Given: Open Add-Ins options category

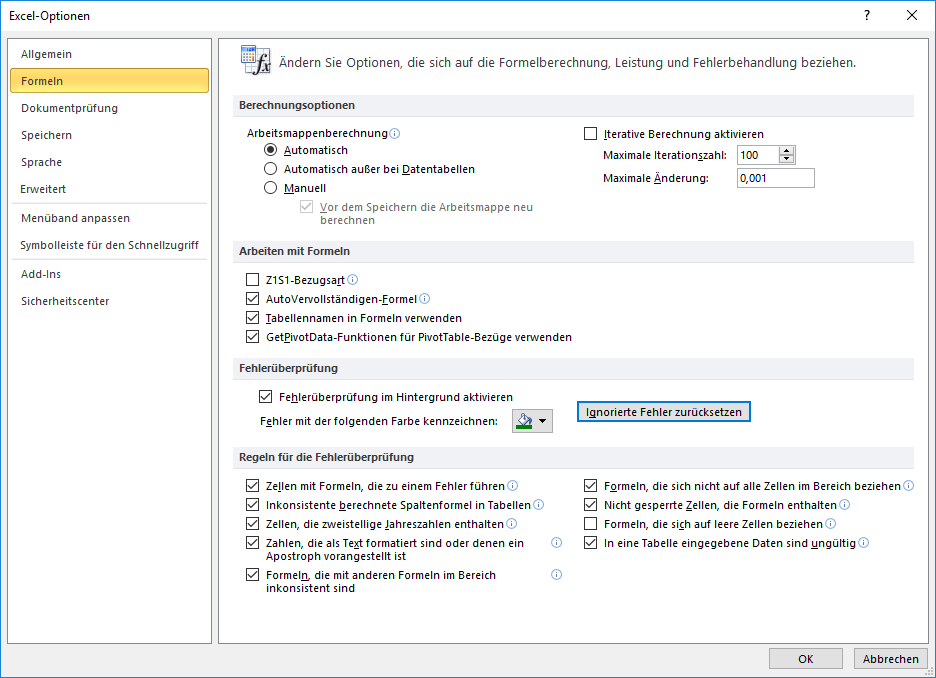Looking at the screenshot, I should pos(110,274).
